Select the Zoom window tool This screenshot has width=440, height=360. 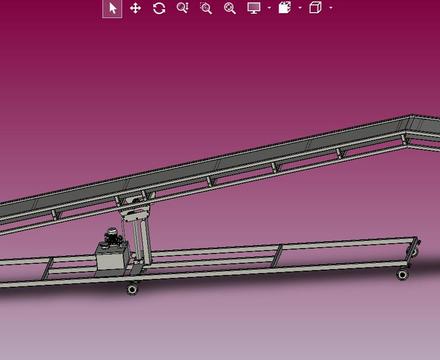(206, 8)
